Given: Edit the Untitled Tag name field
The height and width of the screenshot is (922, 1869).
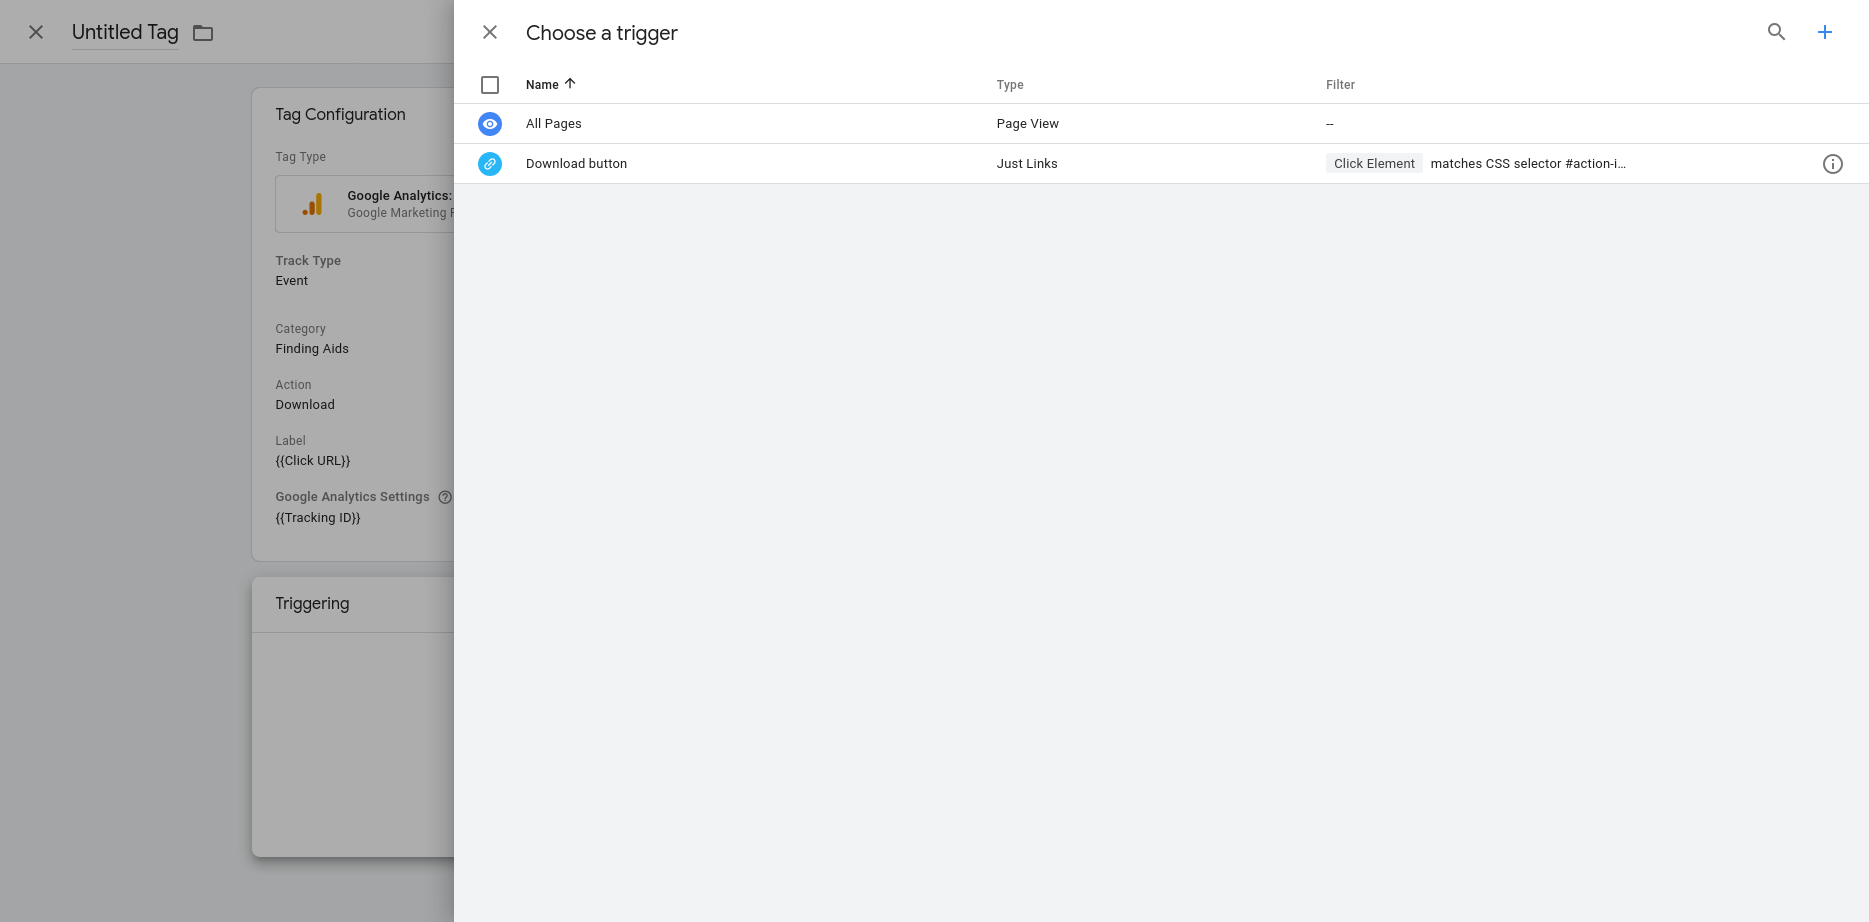Looking at the screenshot, I should [x=125, y=32].
